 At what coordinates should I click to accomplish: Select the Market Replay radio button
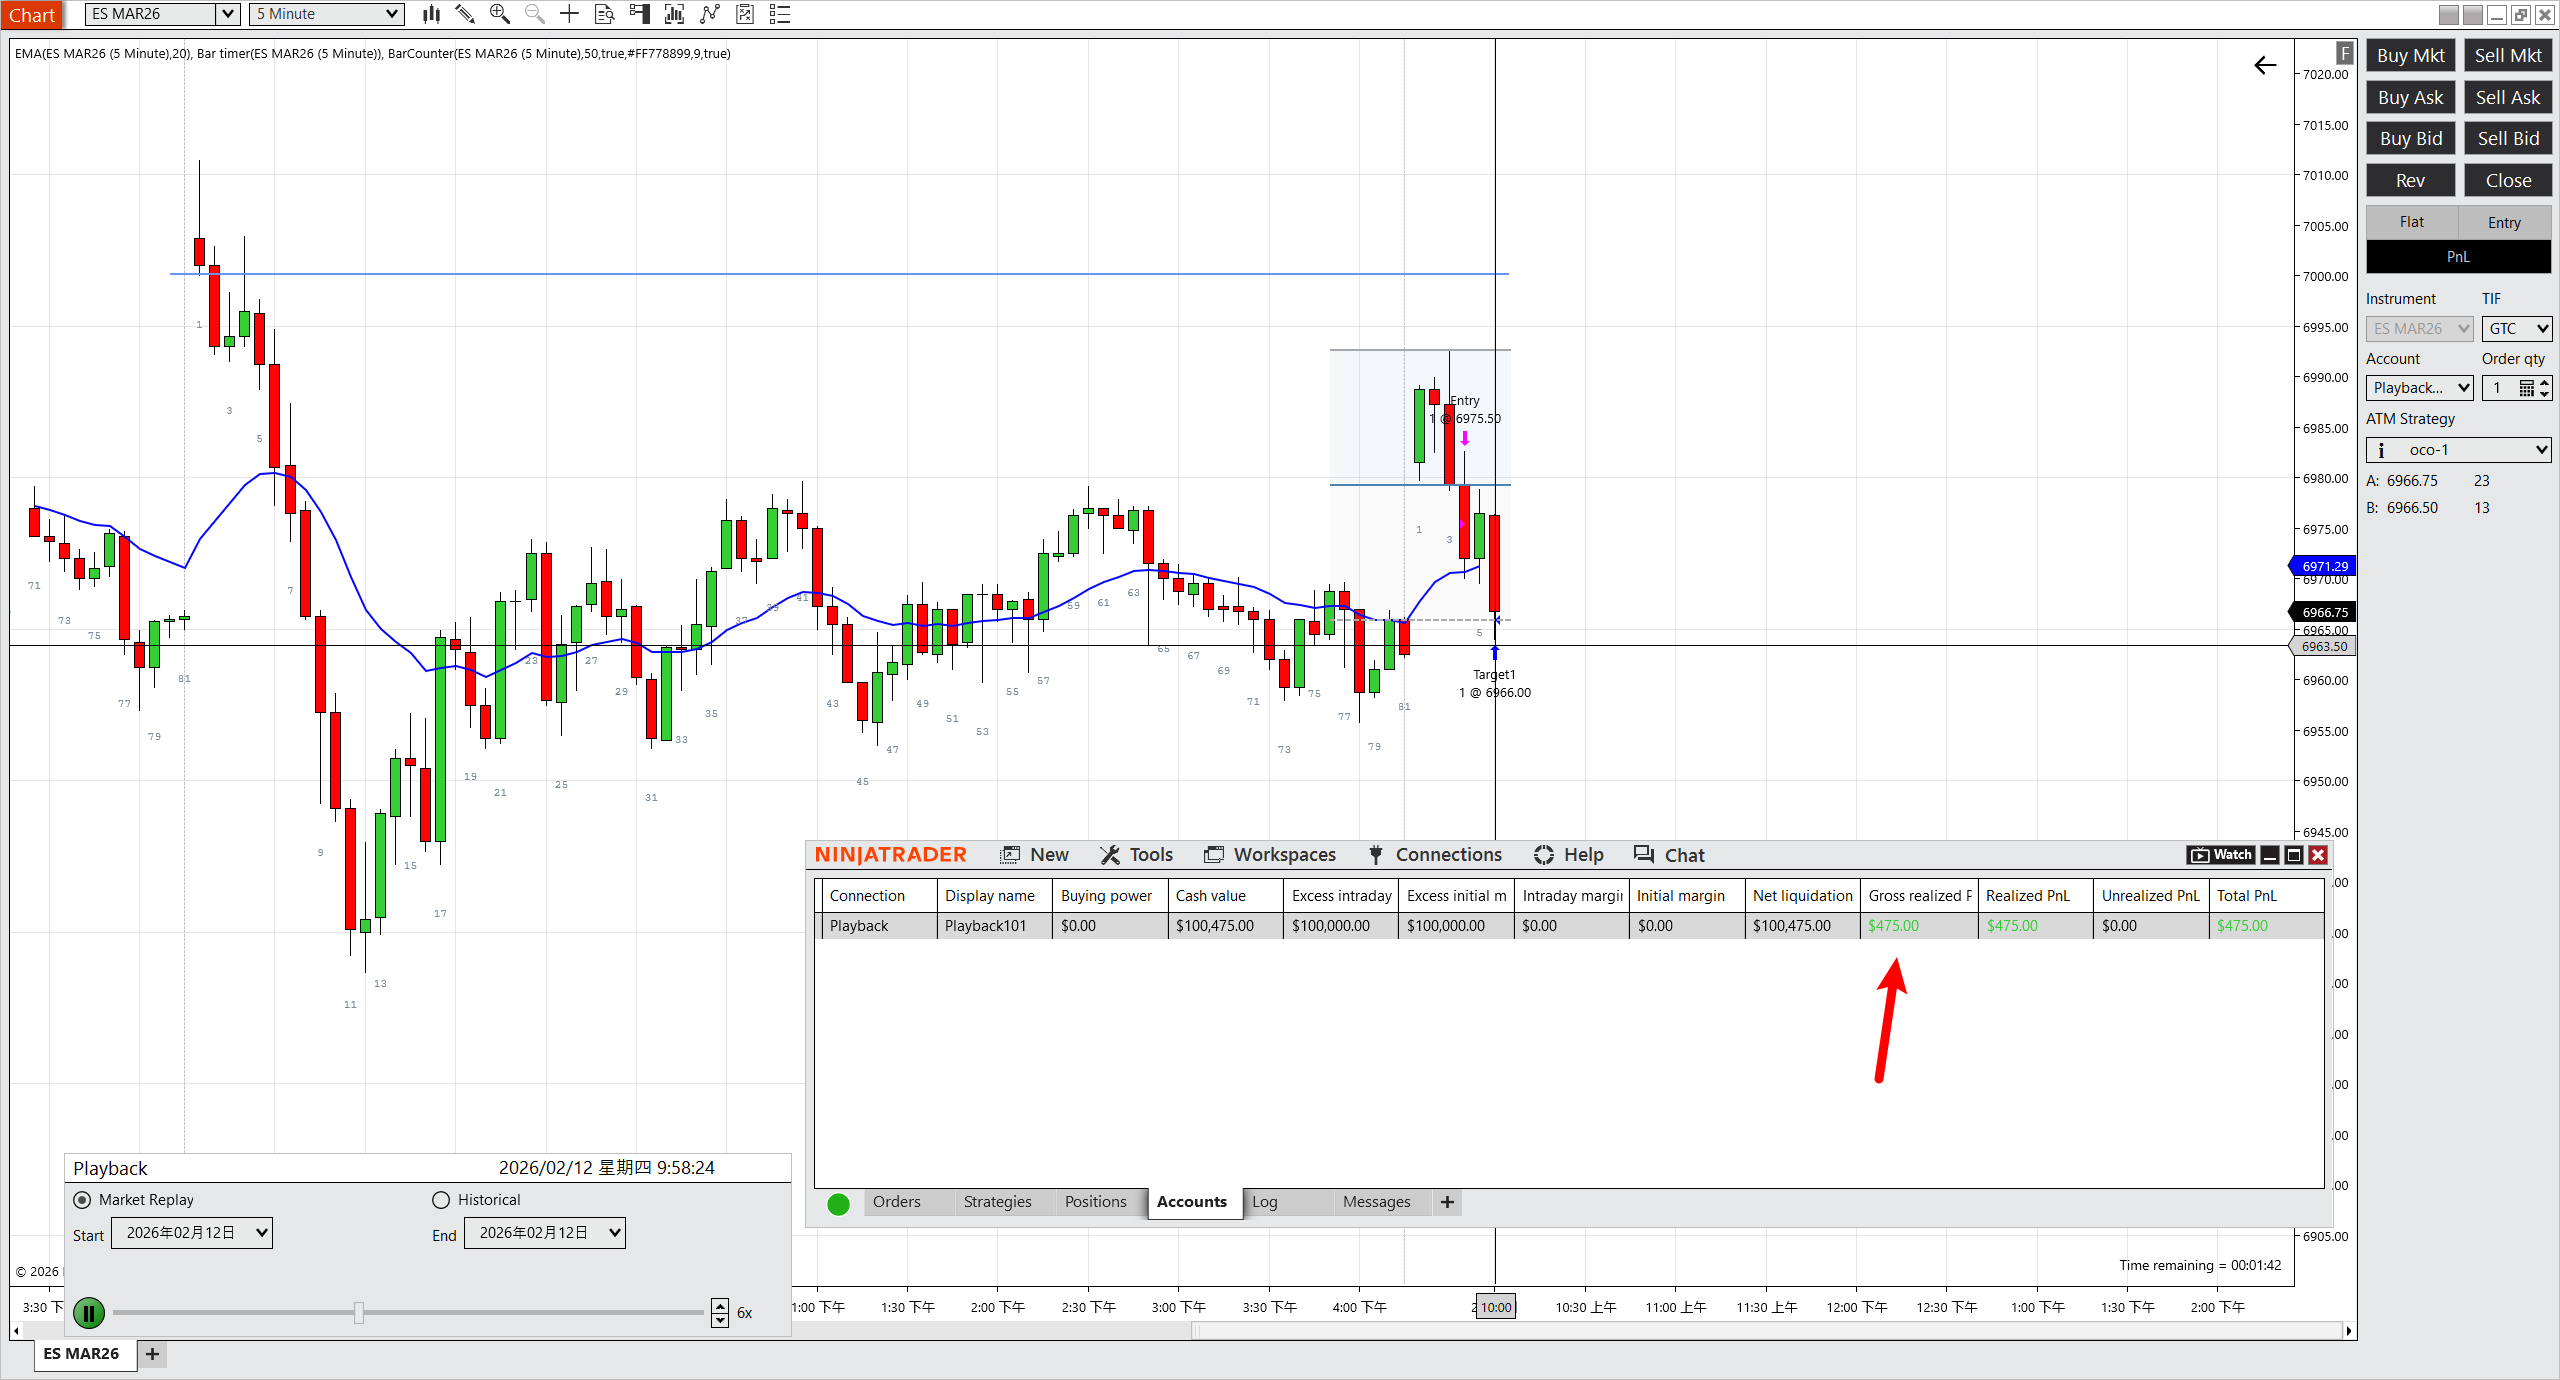click(x=83, y=1199)
